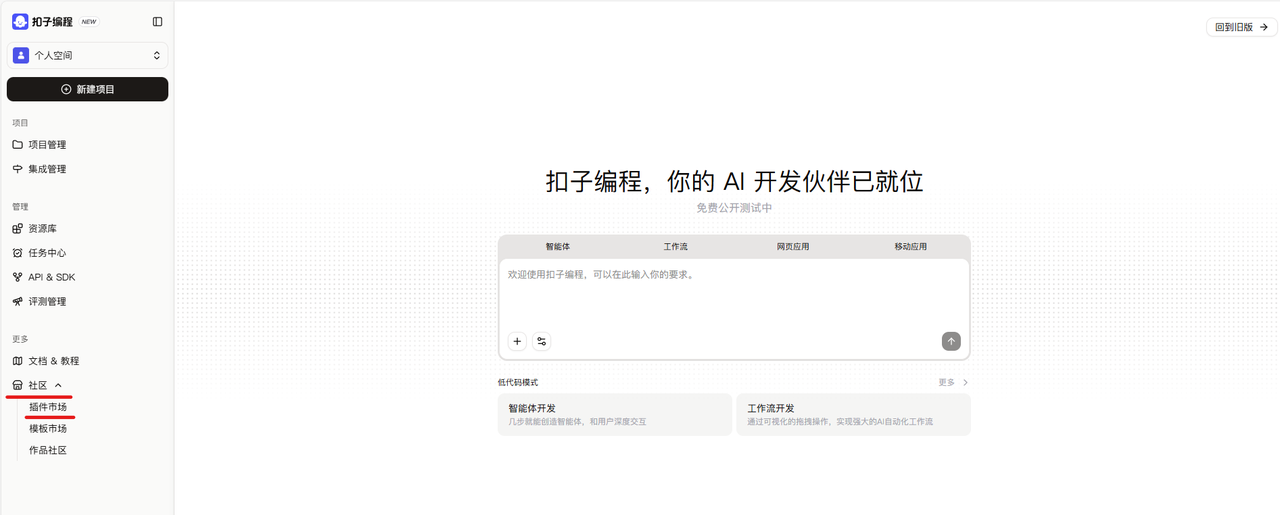Collapse the 社区 section chevron

tap(58, 385)
